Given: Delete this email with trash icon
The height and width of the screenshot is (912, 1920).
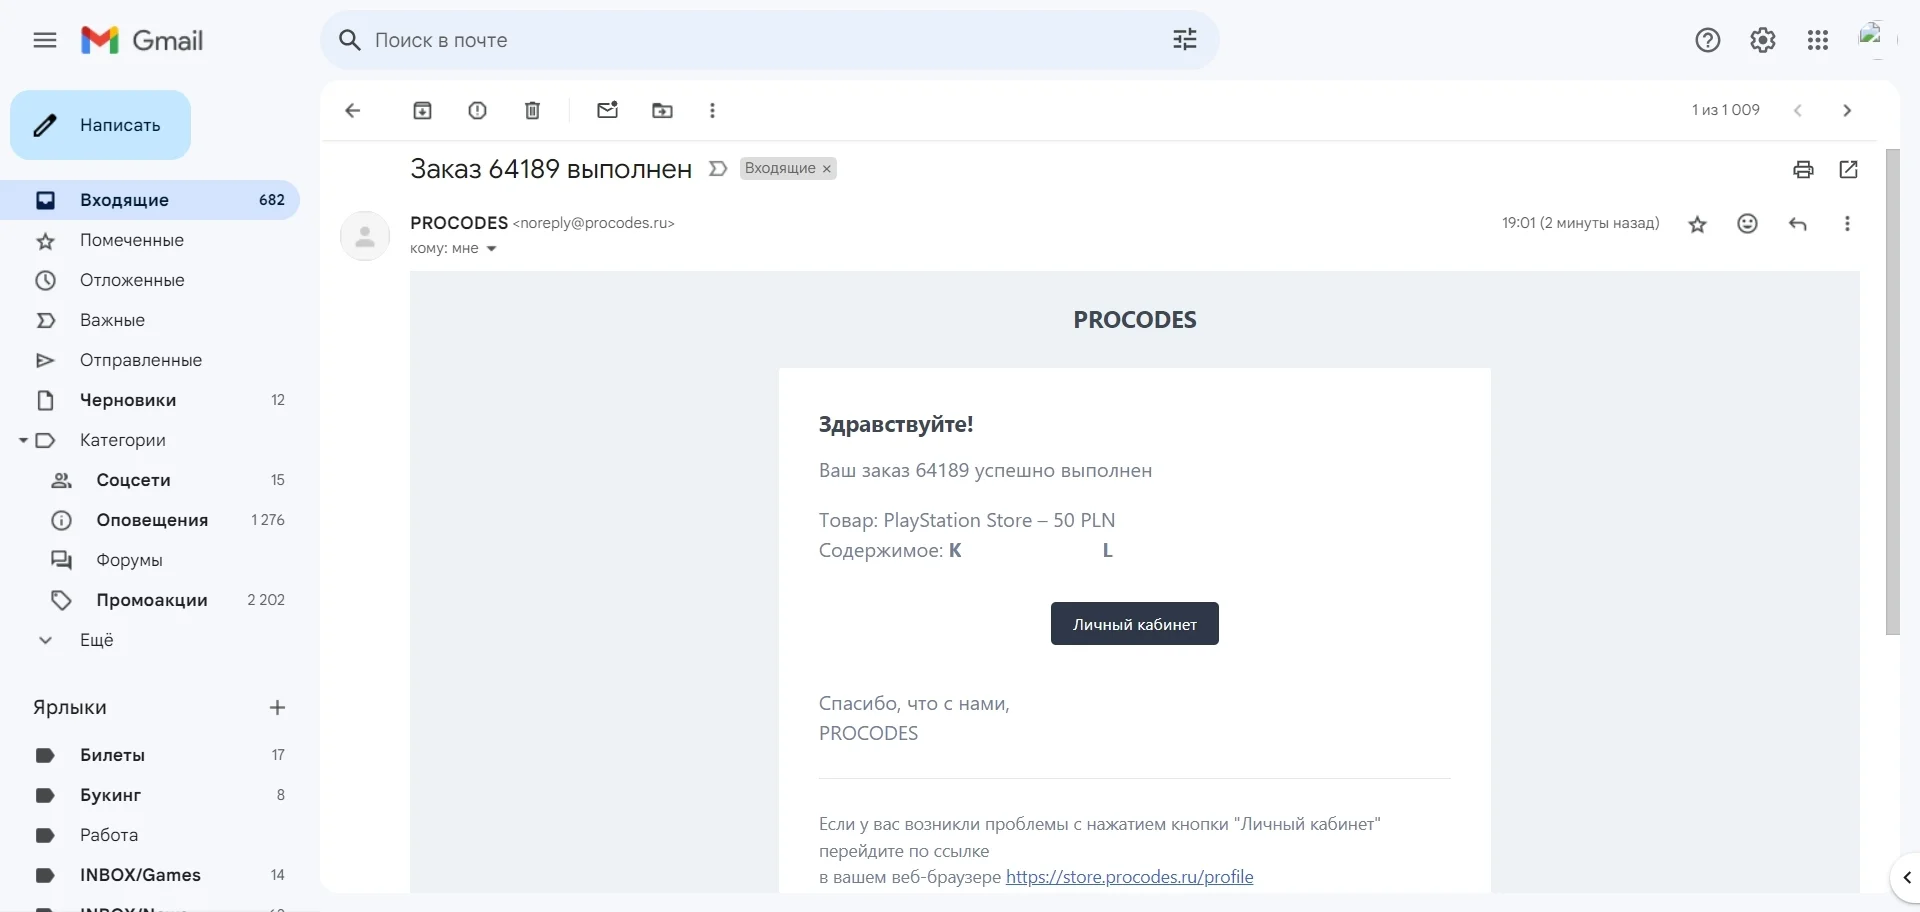Looking at the screenshot, I should click(x=533, y=111).
